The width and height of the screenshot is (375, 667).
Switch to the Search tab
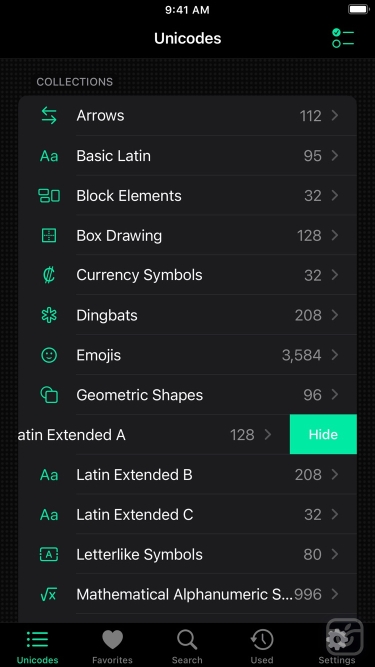tap(187, 647)
